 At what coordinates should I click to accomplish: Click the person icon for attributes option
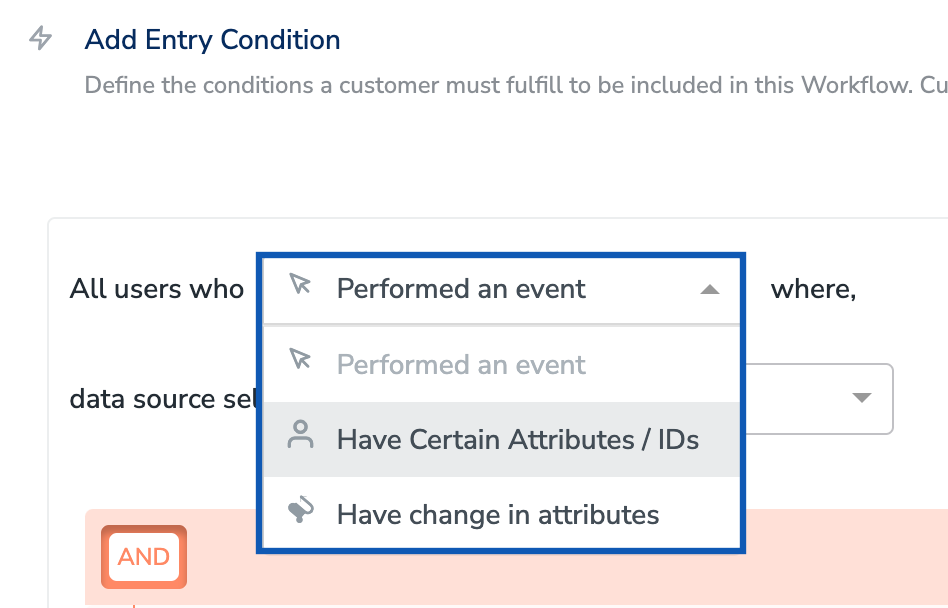tap(300, 435)
